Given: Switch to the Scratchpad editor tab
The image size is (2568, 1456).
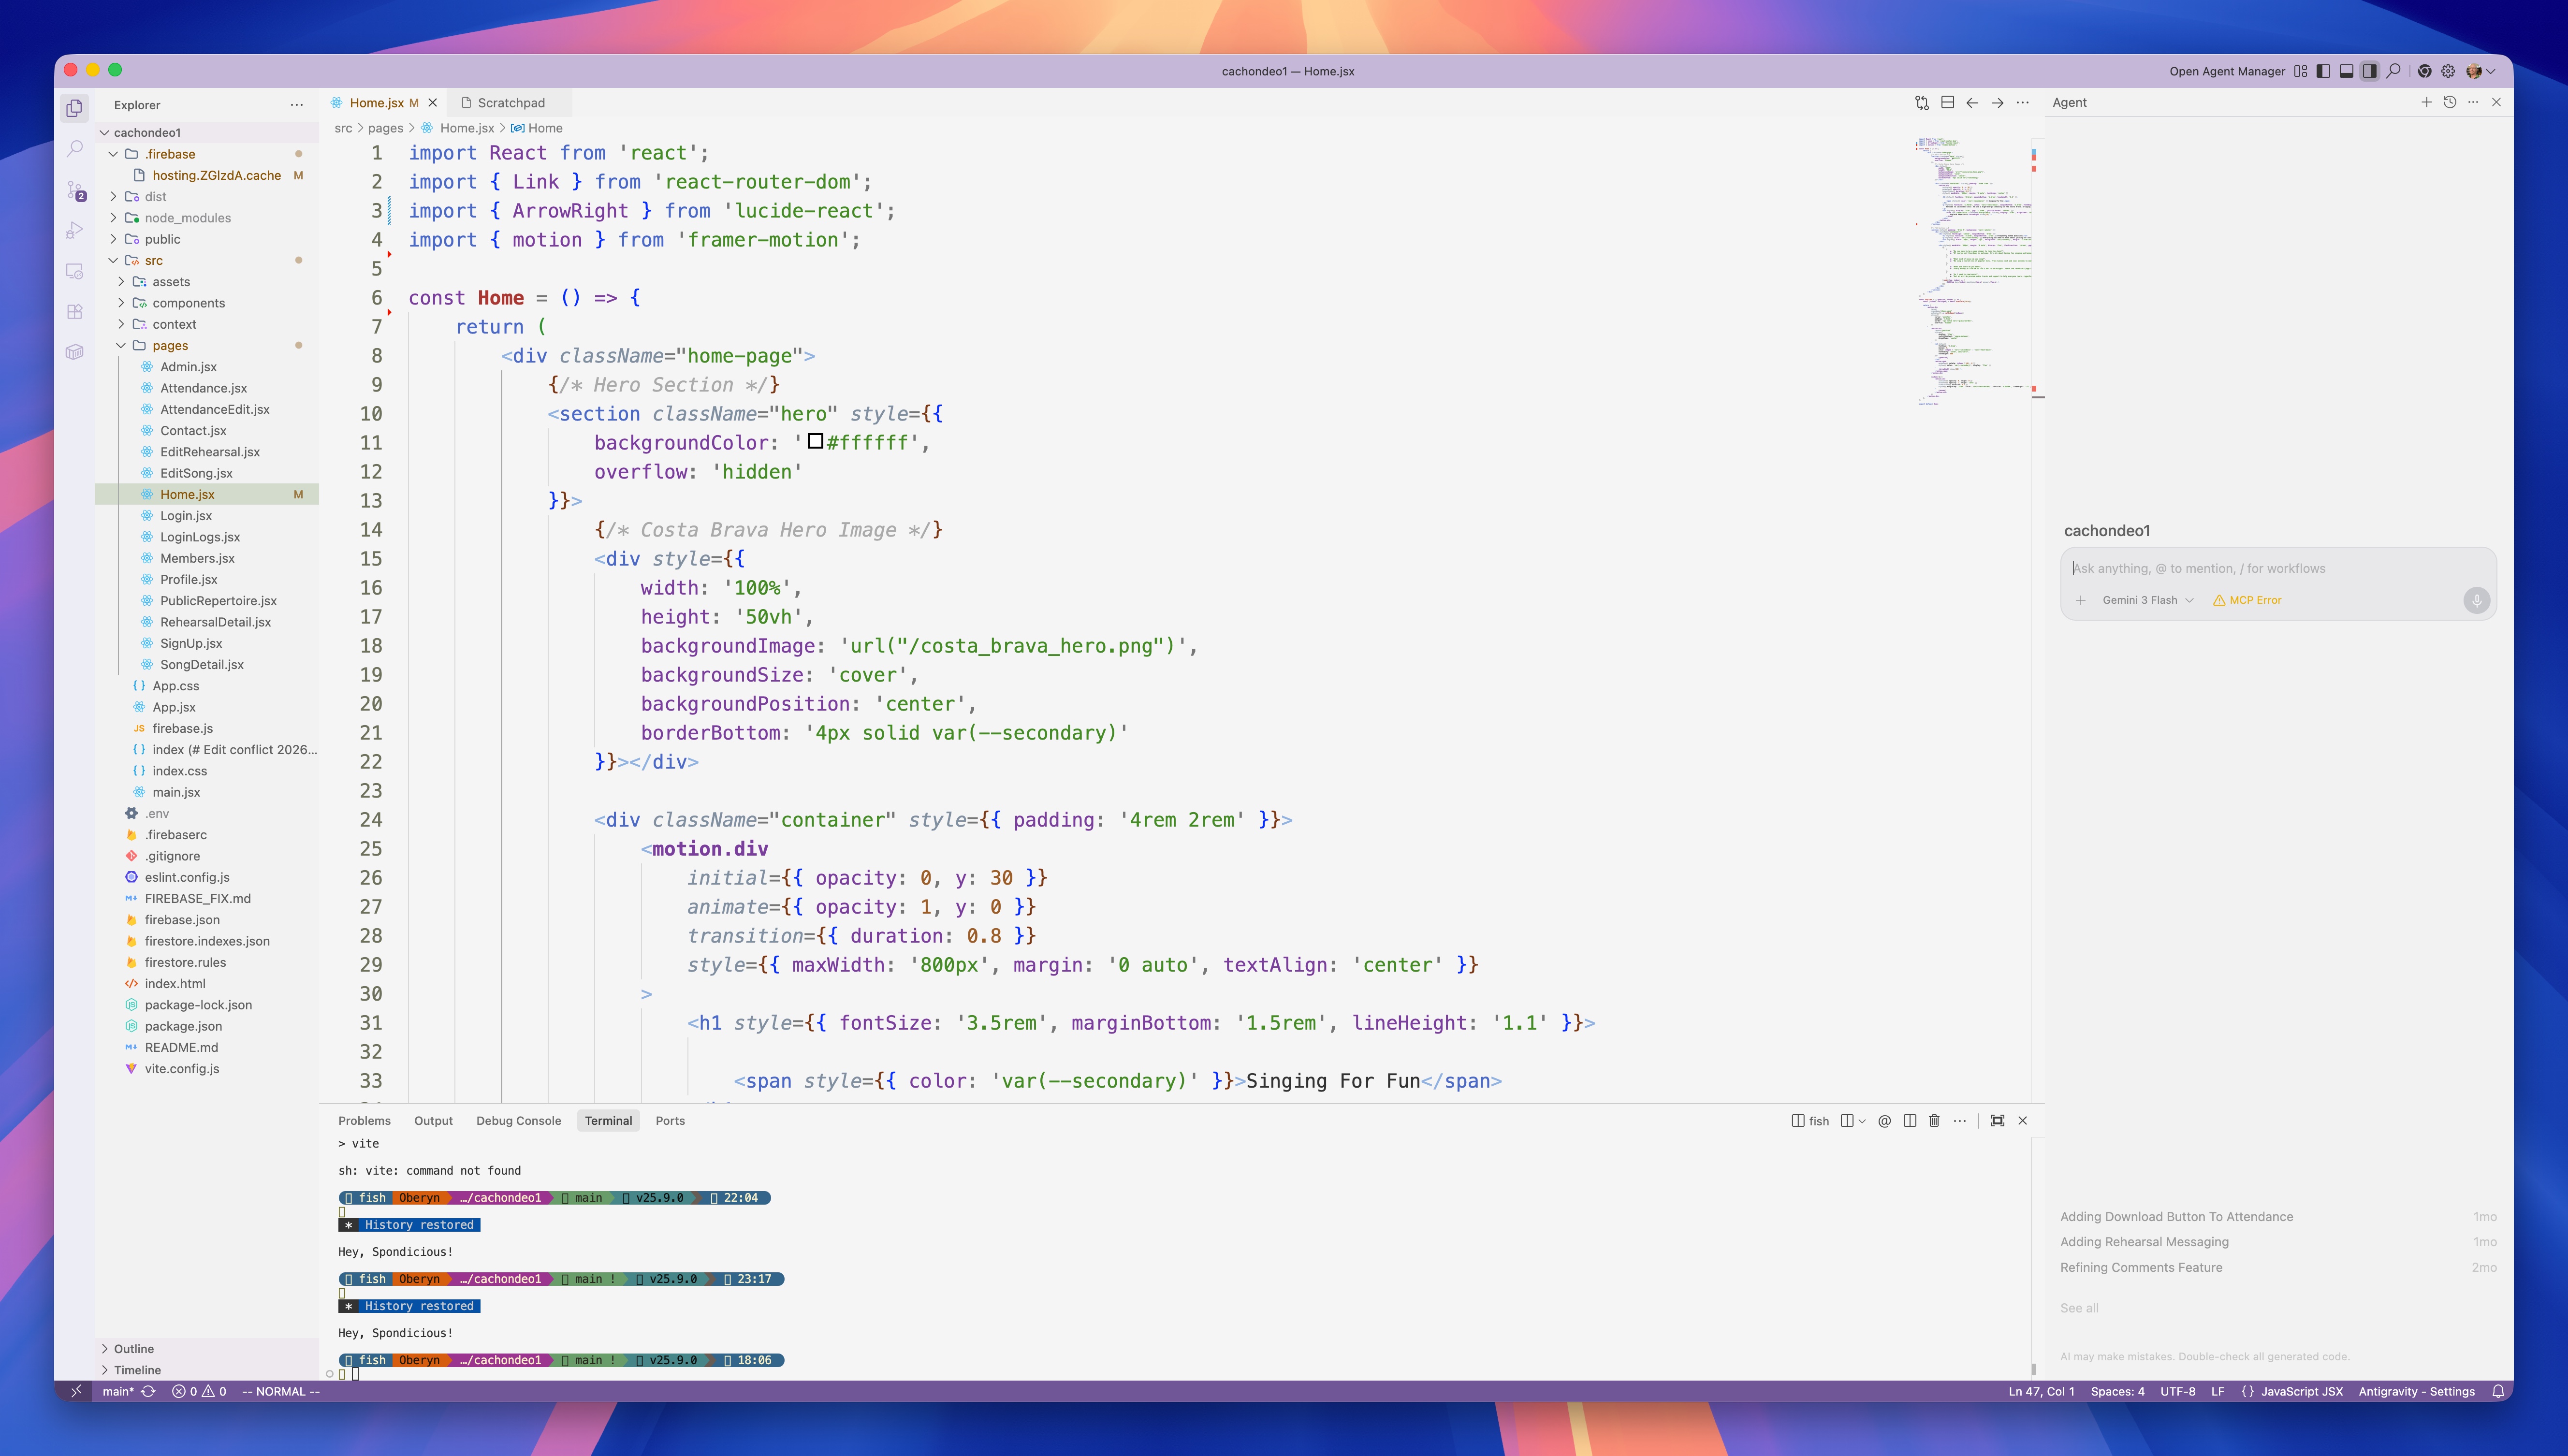Looking at the screenshot, I should coord(510,103).
